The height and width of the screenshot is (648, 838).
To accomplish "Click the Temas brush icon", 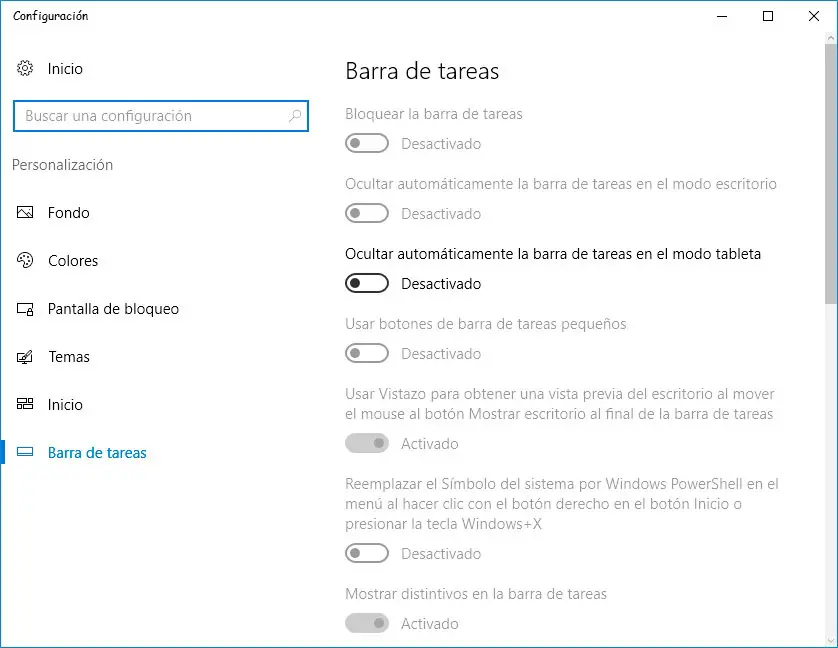I will pyautogui.click(x=26, y=357).
